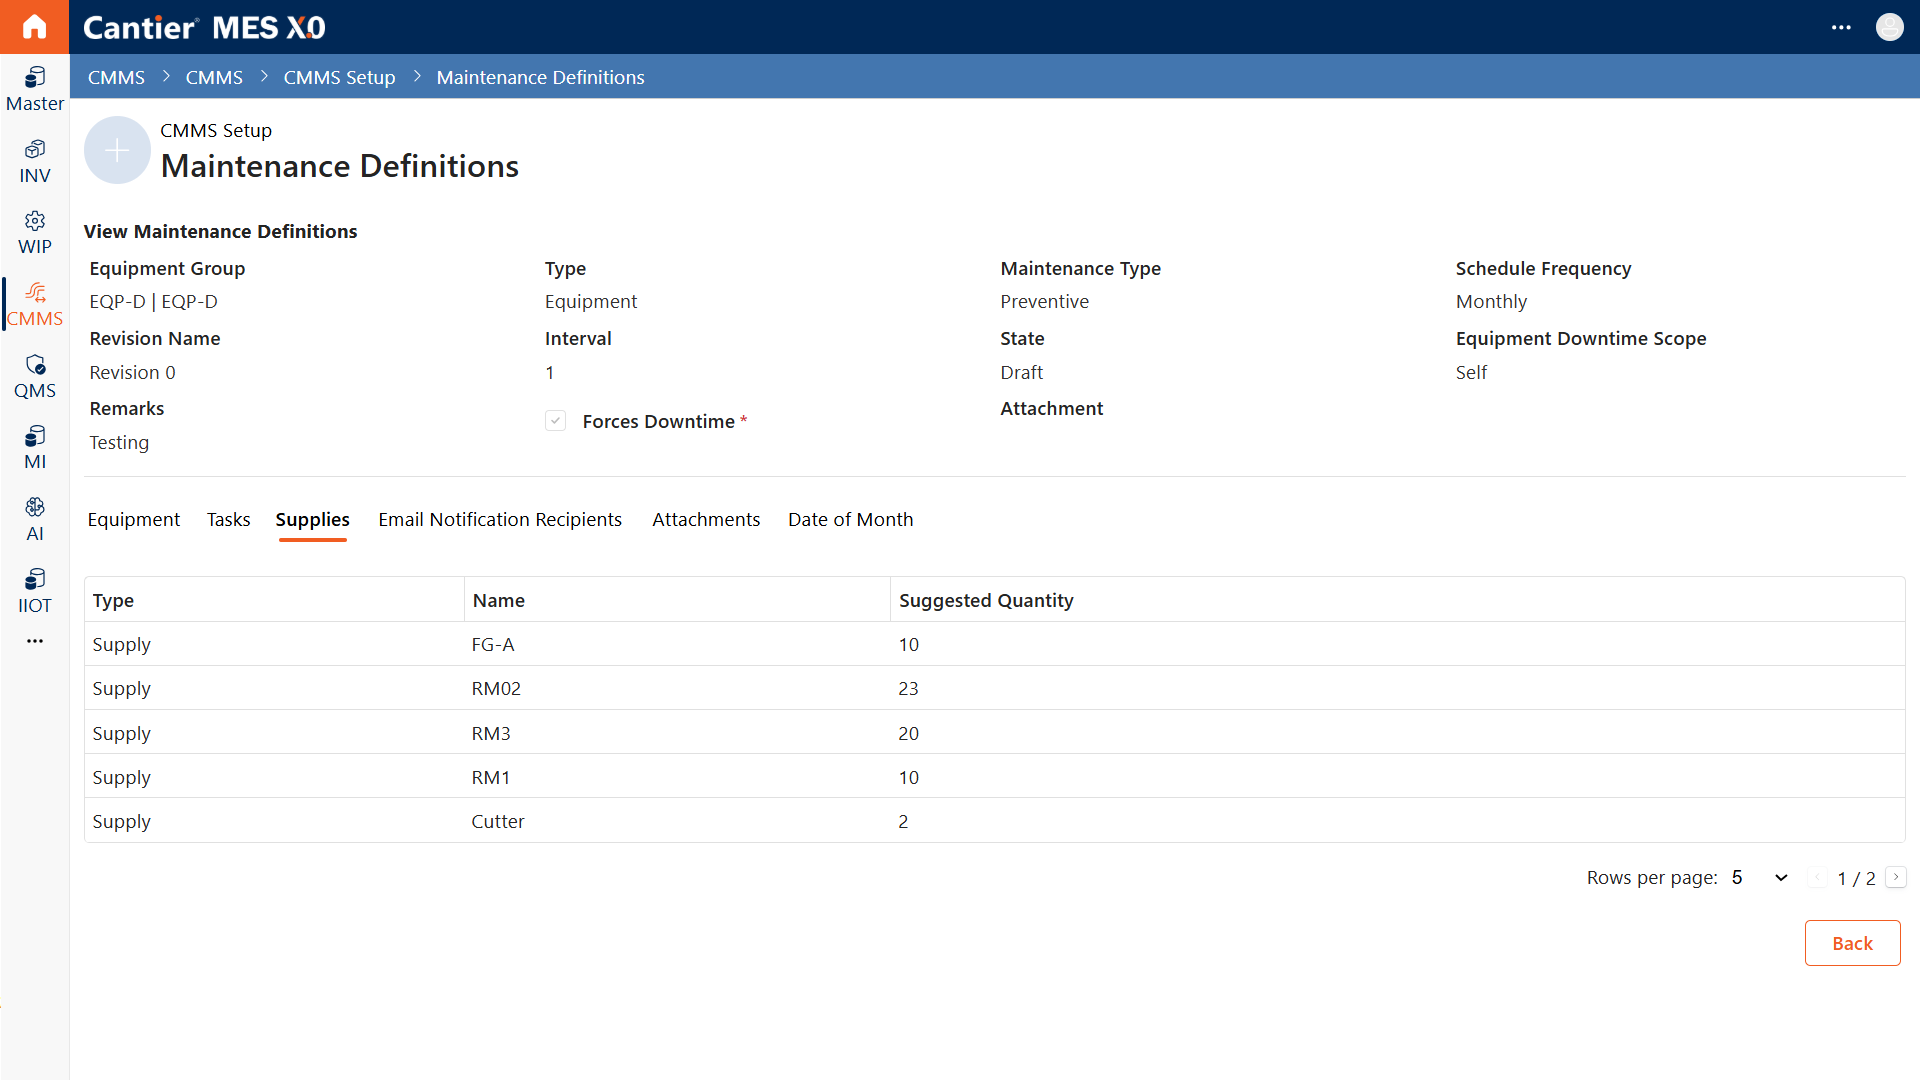Open the INV module icon
Screen dimensions: 1920x1080
click(35, 161)
